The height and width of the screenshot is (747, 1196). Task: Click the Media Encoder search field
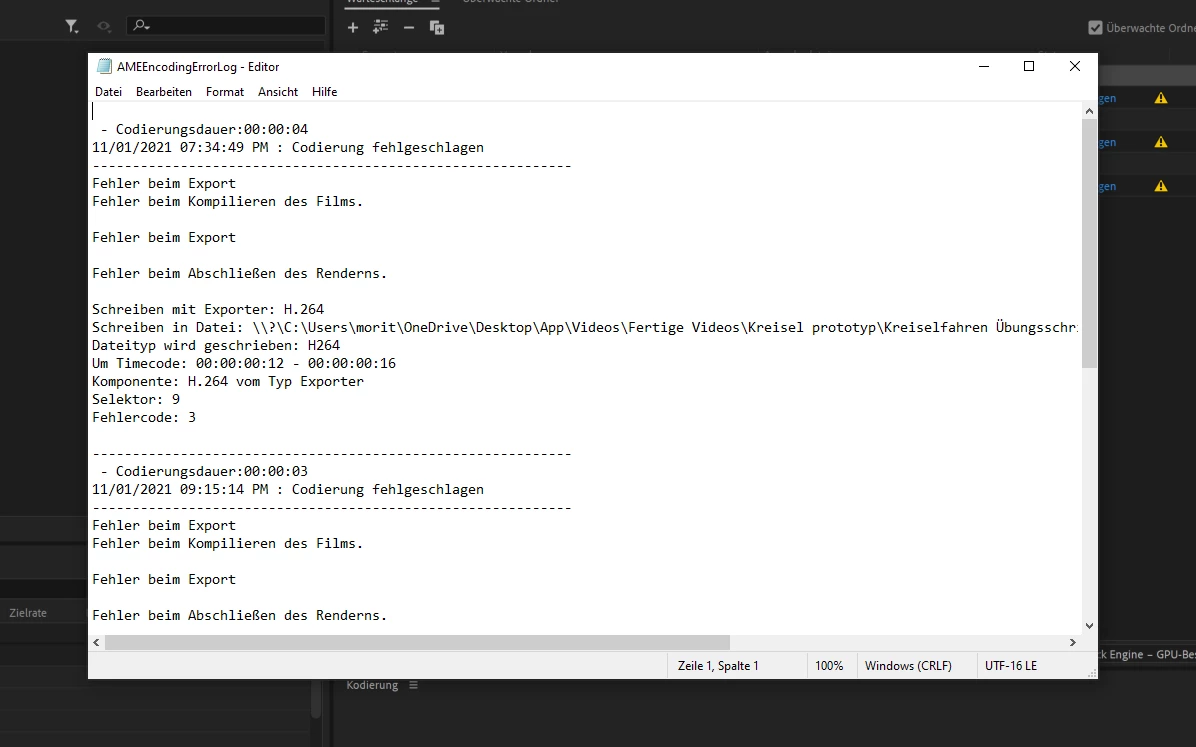pyautogui.click(x=226, y=25)
